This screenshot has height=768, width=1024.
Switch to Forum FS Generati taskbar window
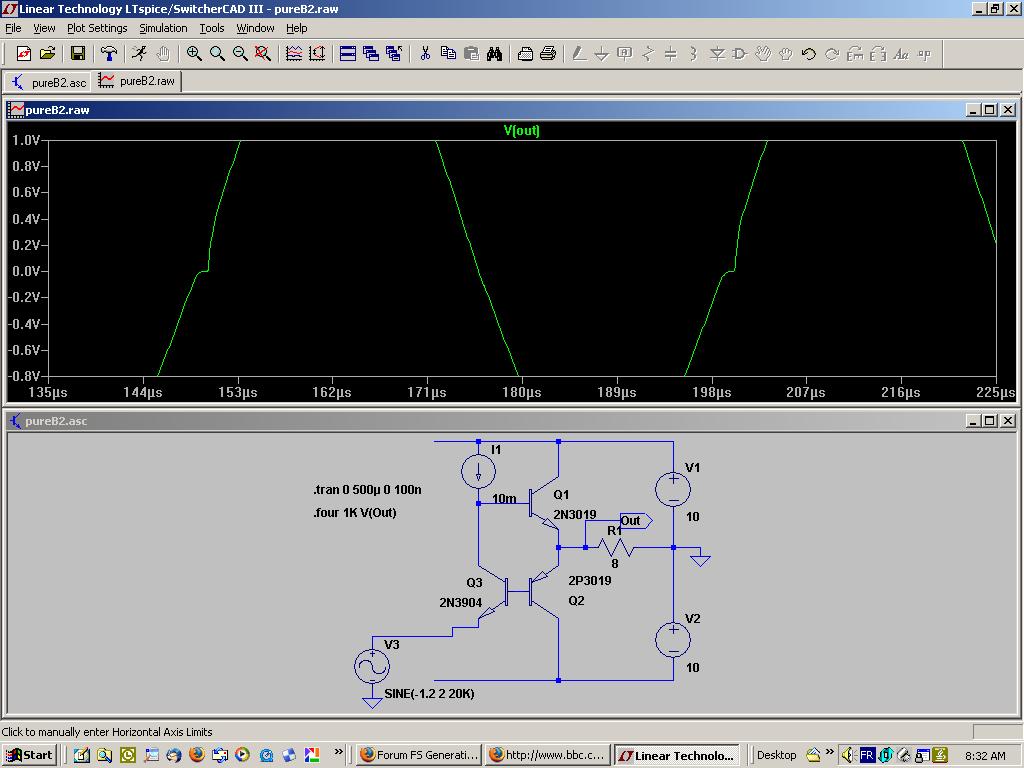(418, 755)
